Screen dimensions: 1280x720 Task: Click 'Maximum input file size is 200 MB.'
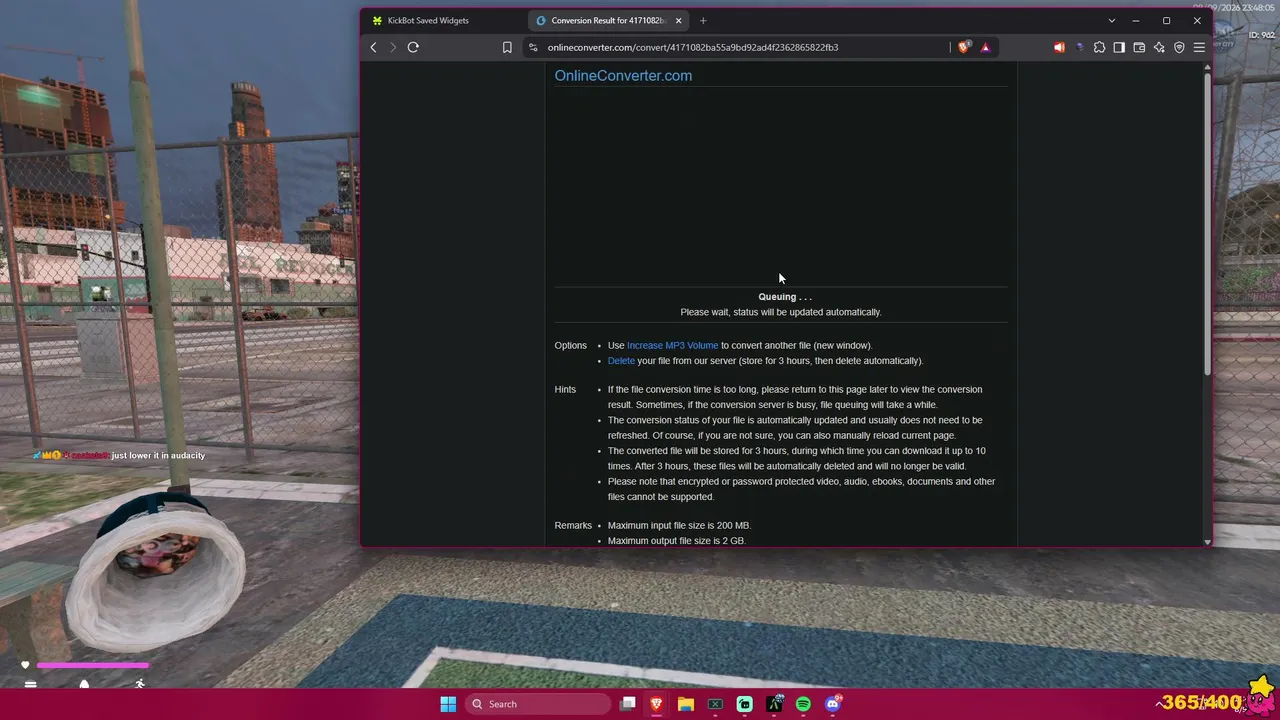[x=679, y=525]
